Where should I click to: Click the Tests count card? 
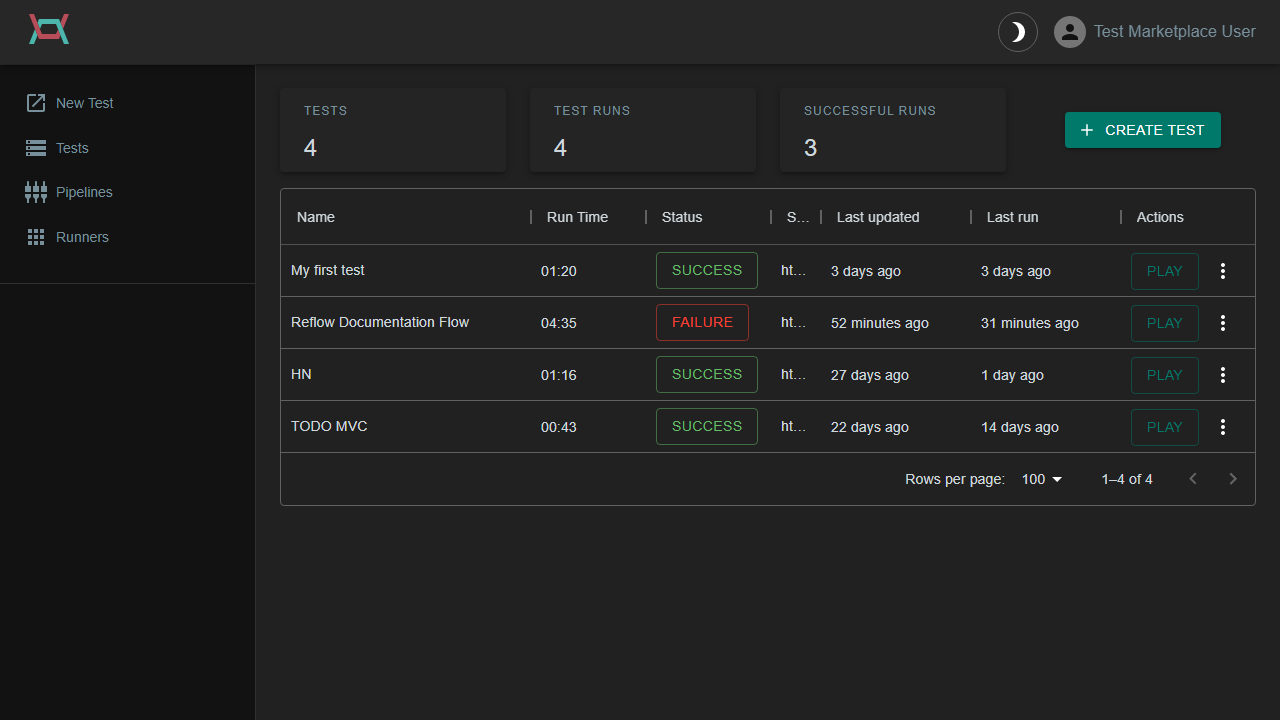(393, 130)
